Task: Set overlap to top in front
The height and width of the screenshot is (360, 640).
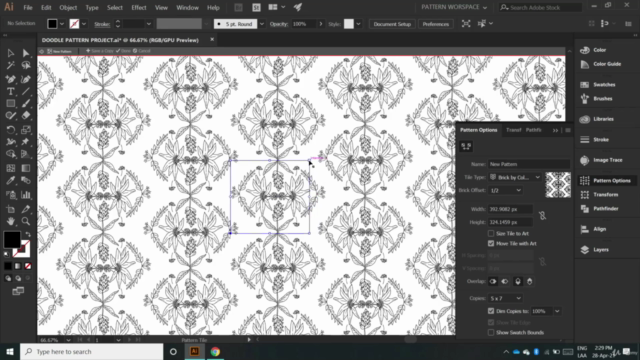Action: [x=518, y=281]
